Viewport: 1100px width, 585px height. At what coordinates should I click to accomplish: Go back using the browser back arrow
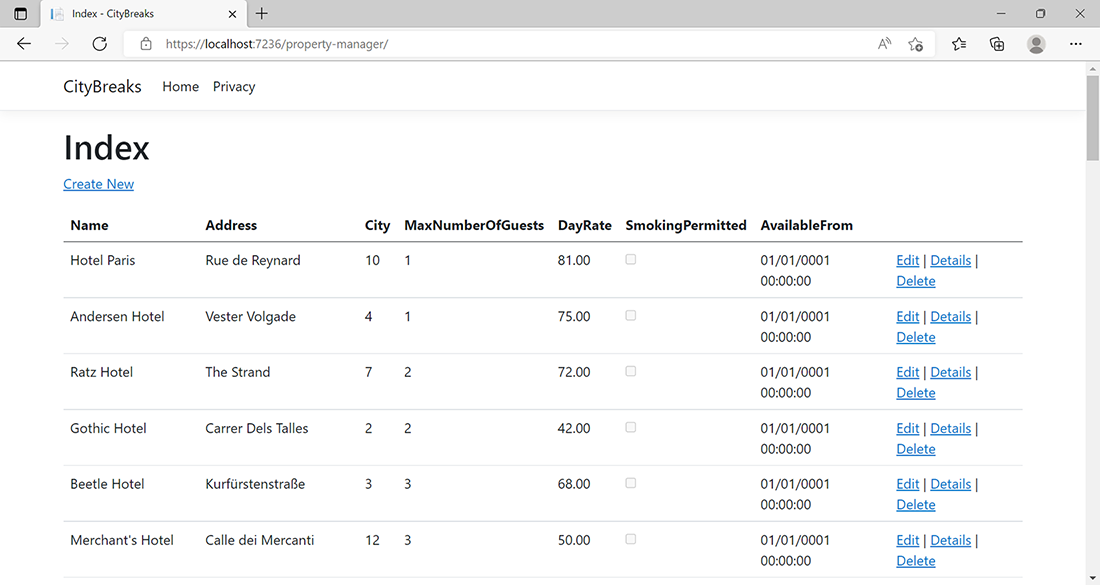coord(24,43)
